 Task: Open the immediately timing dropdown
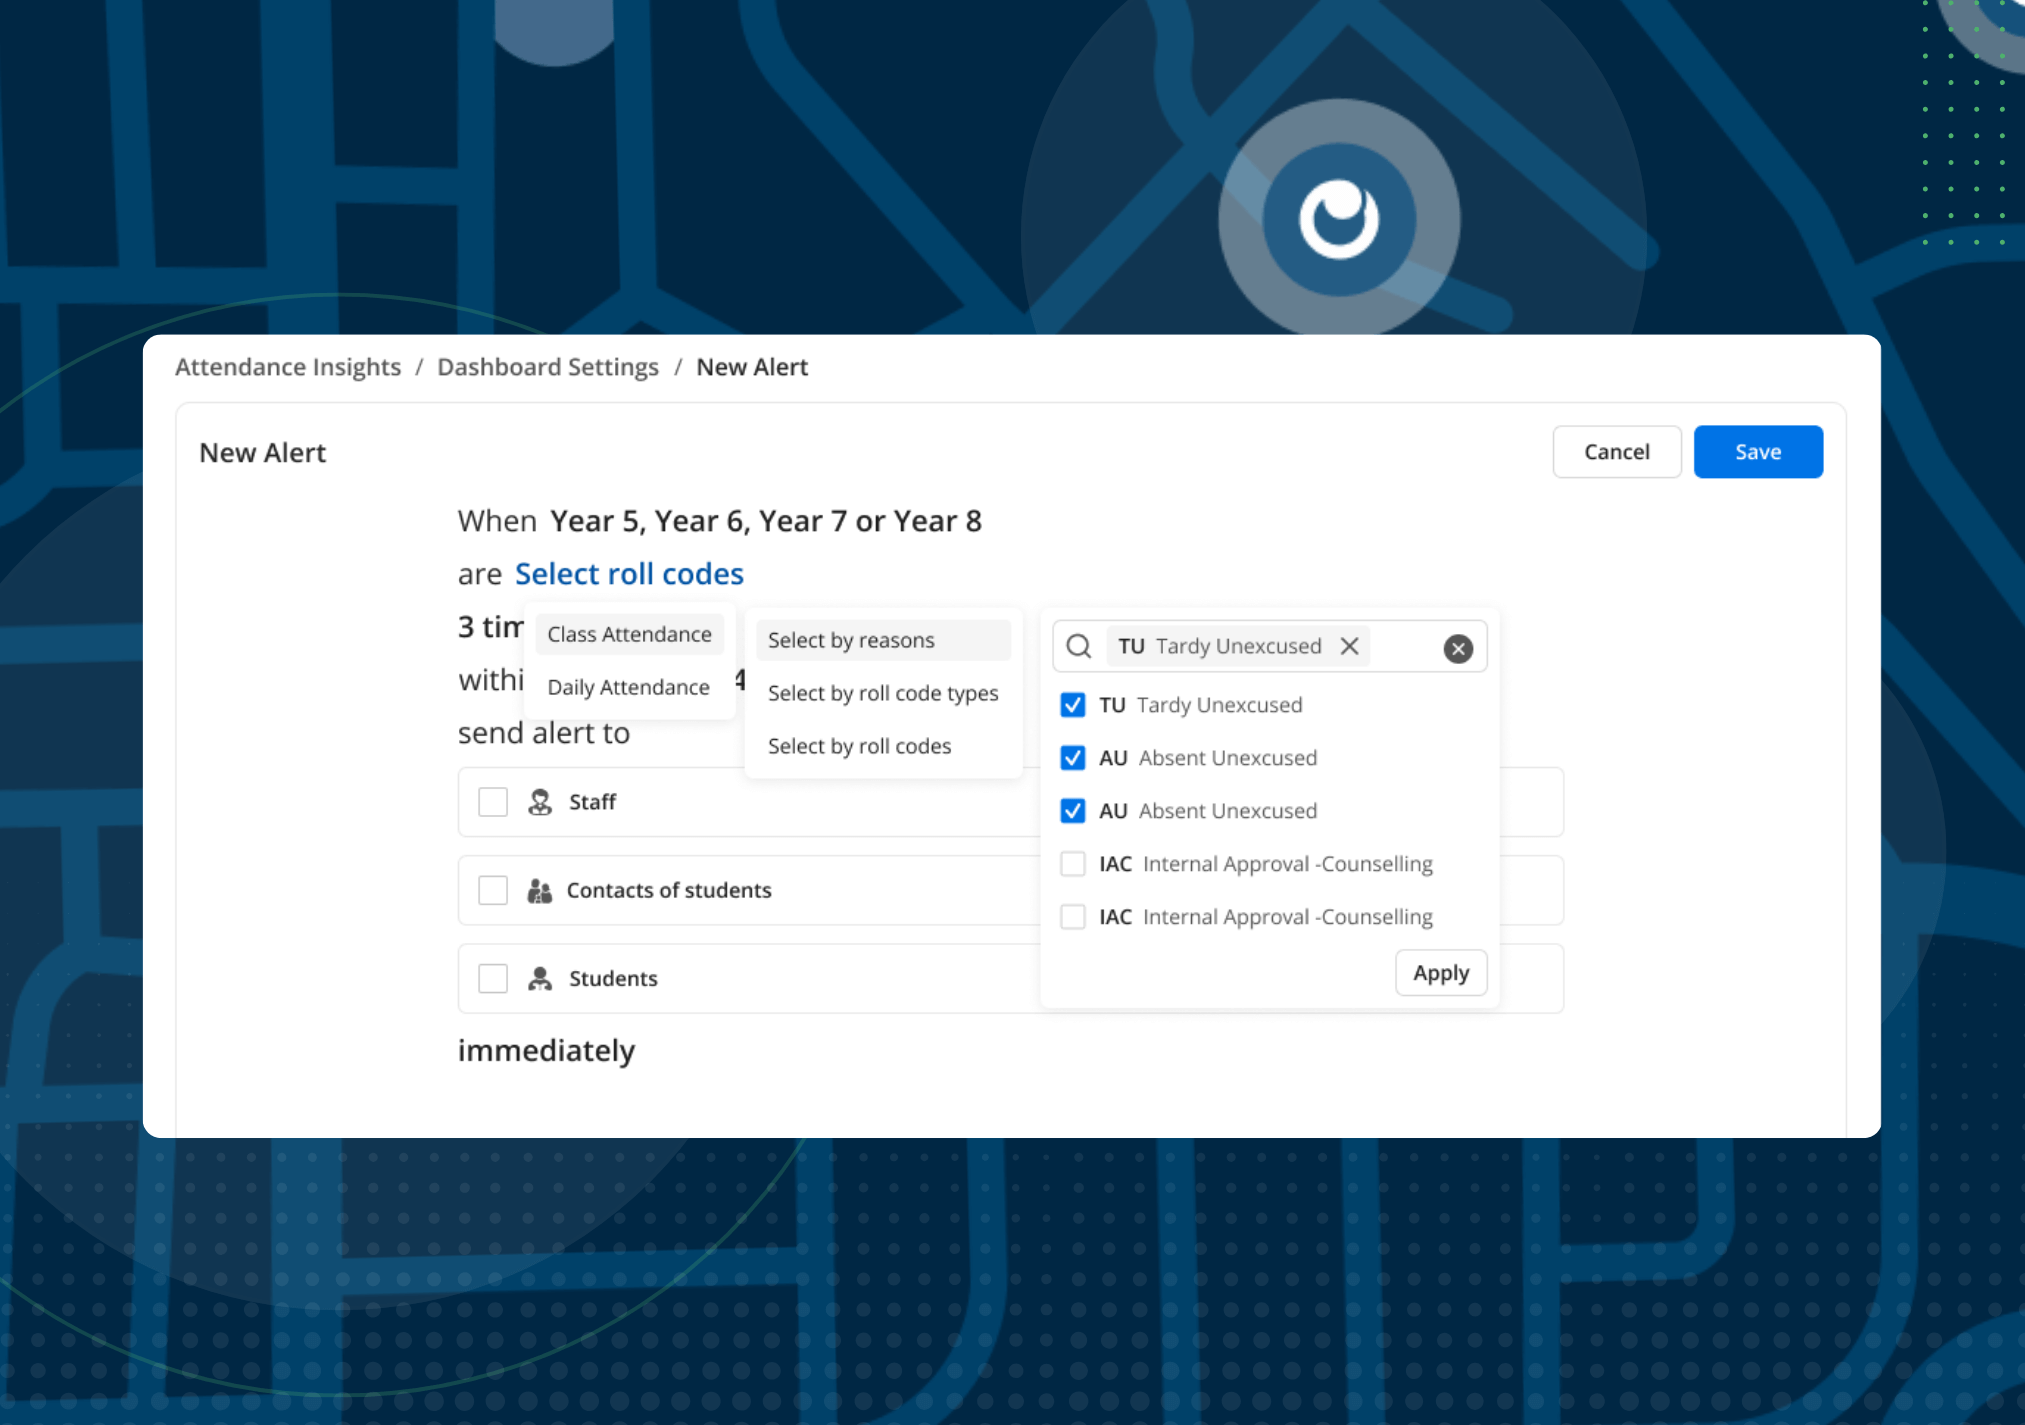click(x=546, y=1051)
